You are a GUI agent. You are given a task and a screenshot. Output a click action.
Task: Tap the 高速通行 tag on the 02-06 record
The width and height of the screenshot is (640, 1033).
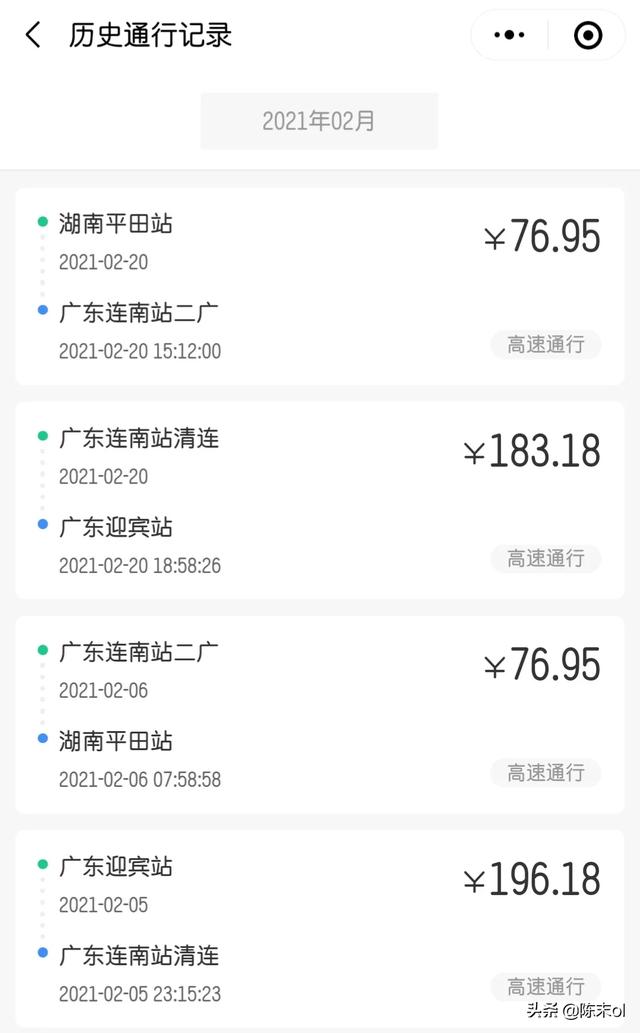(545, 772)
